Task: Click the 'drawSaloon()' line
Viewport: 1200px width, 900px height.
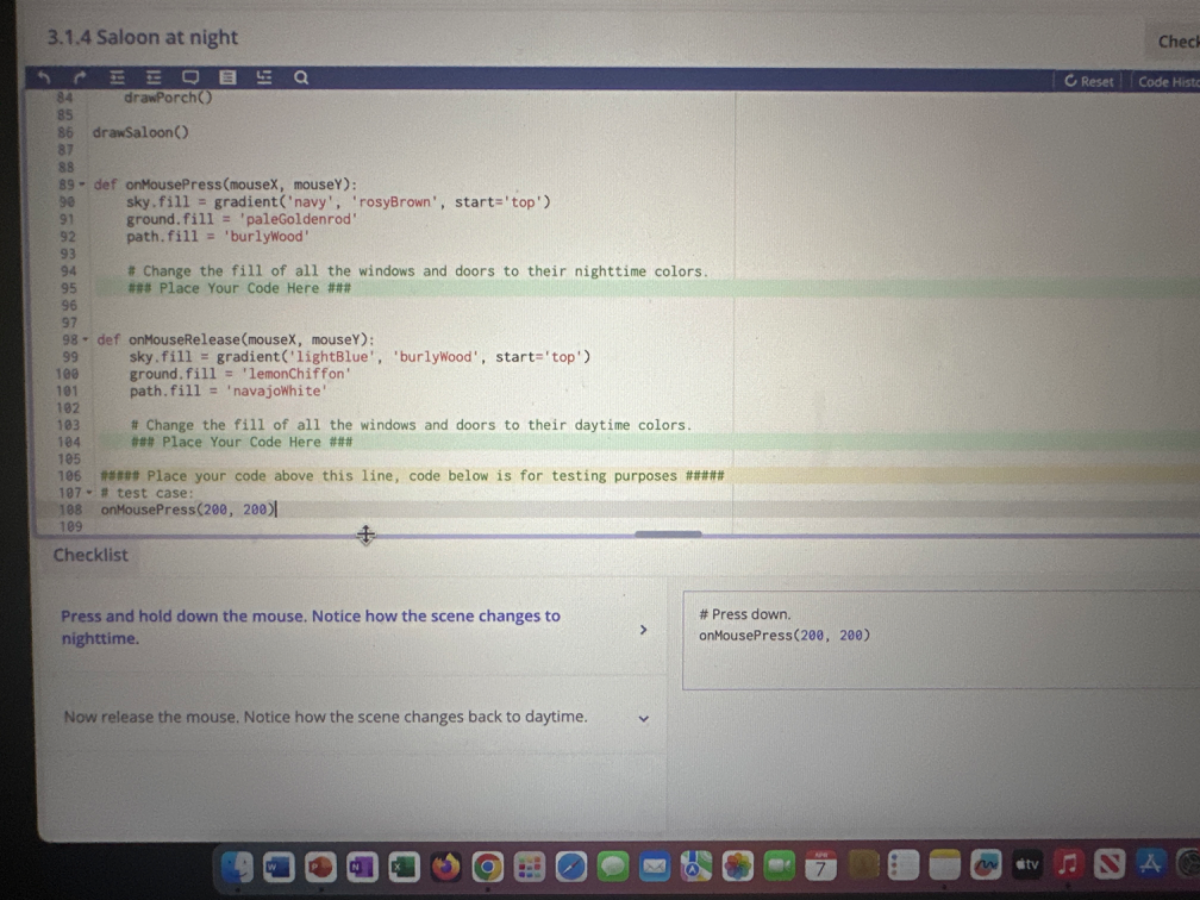Action: tap(141, 132)
